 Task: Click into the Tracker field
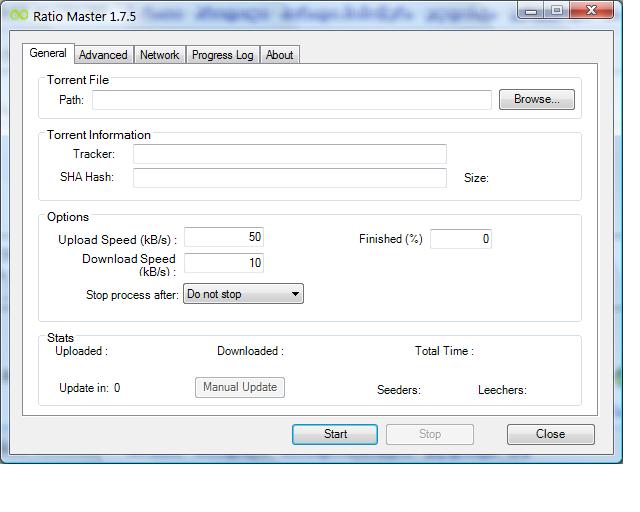click(290, 154)
